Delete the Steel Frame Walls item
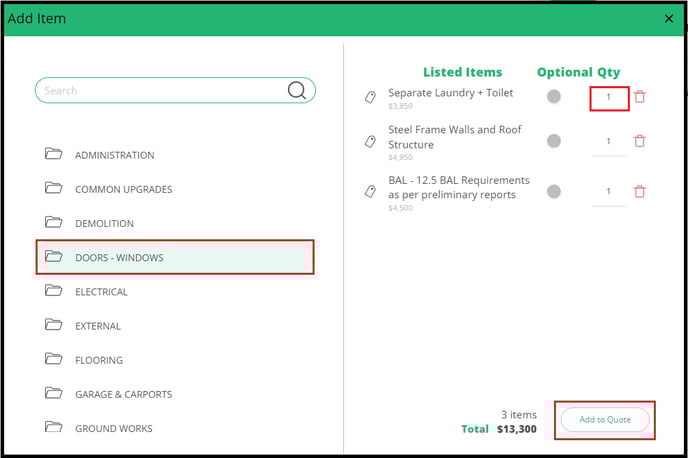This screenshot has width=688, height=458. (640, 141)
